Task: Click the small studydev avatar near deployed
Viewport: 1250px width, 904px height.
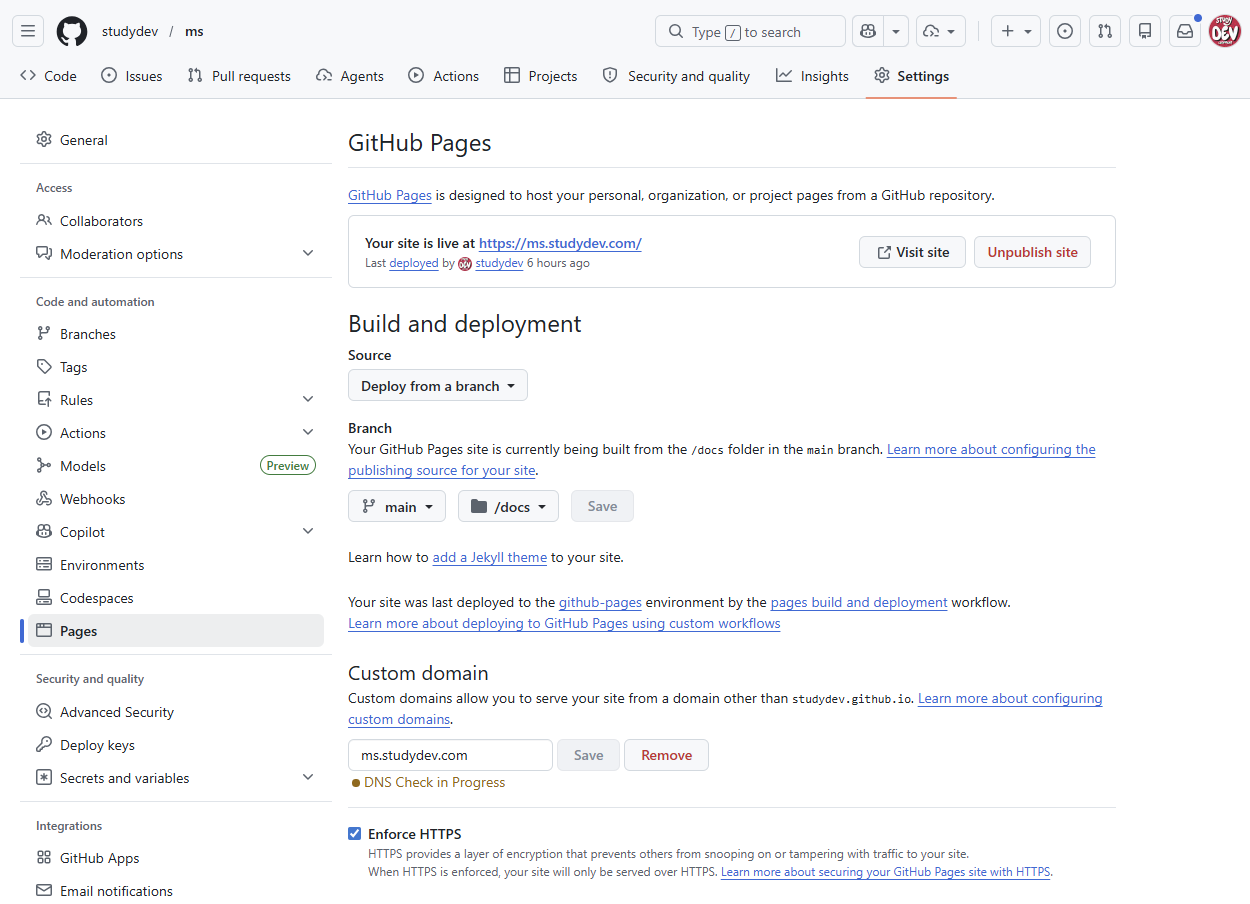Action: point(465,264)
